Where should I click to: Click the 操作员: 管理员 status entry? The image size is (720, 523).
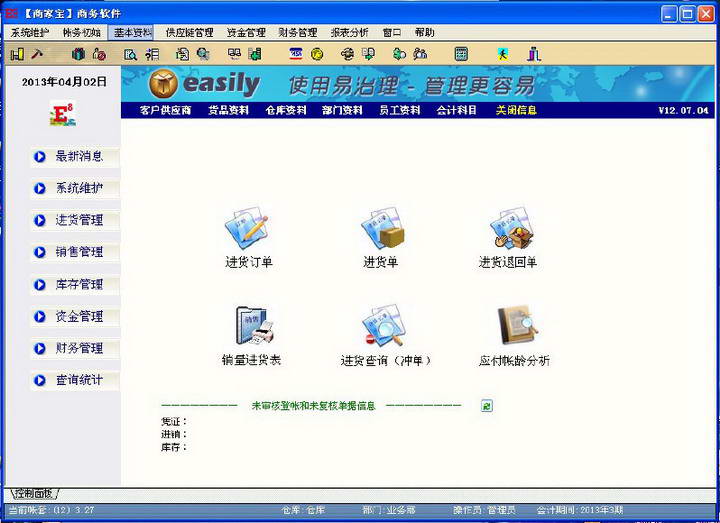pyautogui.click(x=484, y=510)
